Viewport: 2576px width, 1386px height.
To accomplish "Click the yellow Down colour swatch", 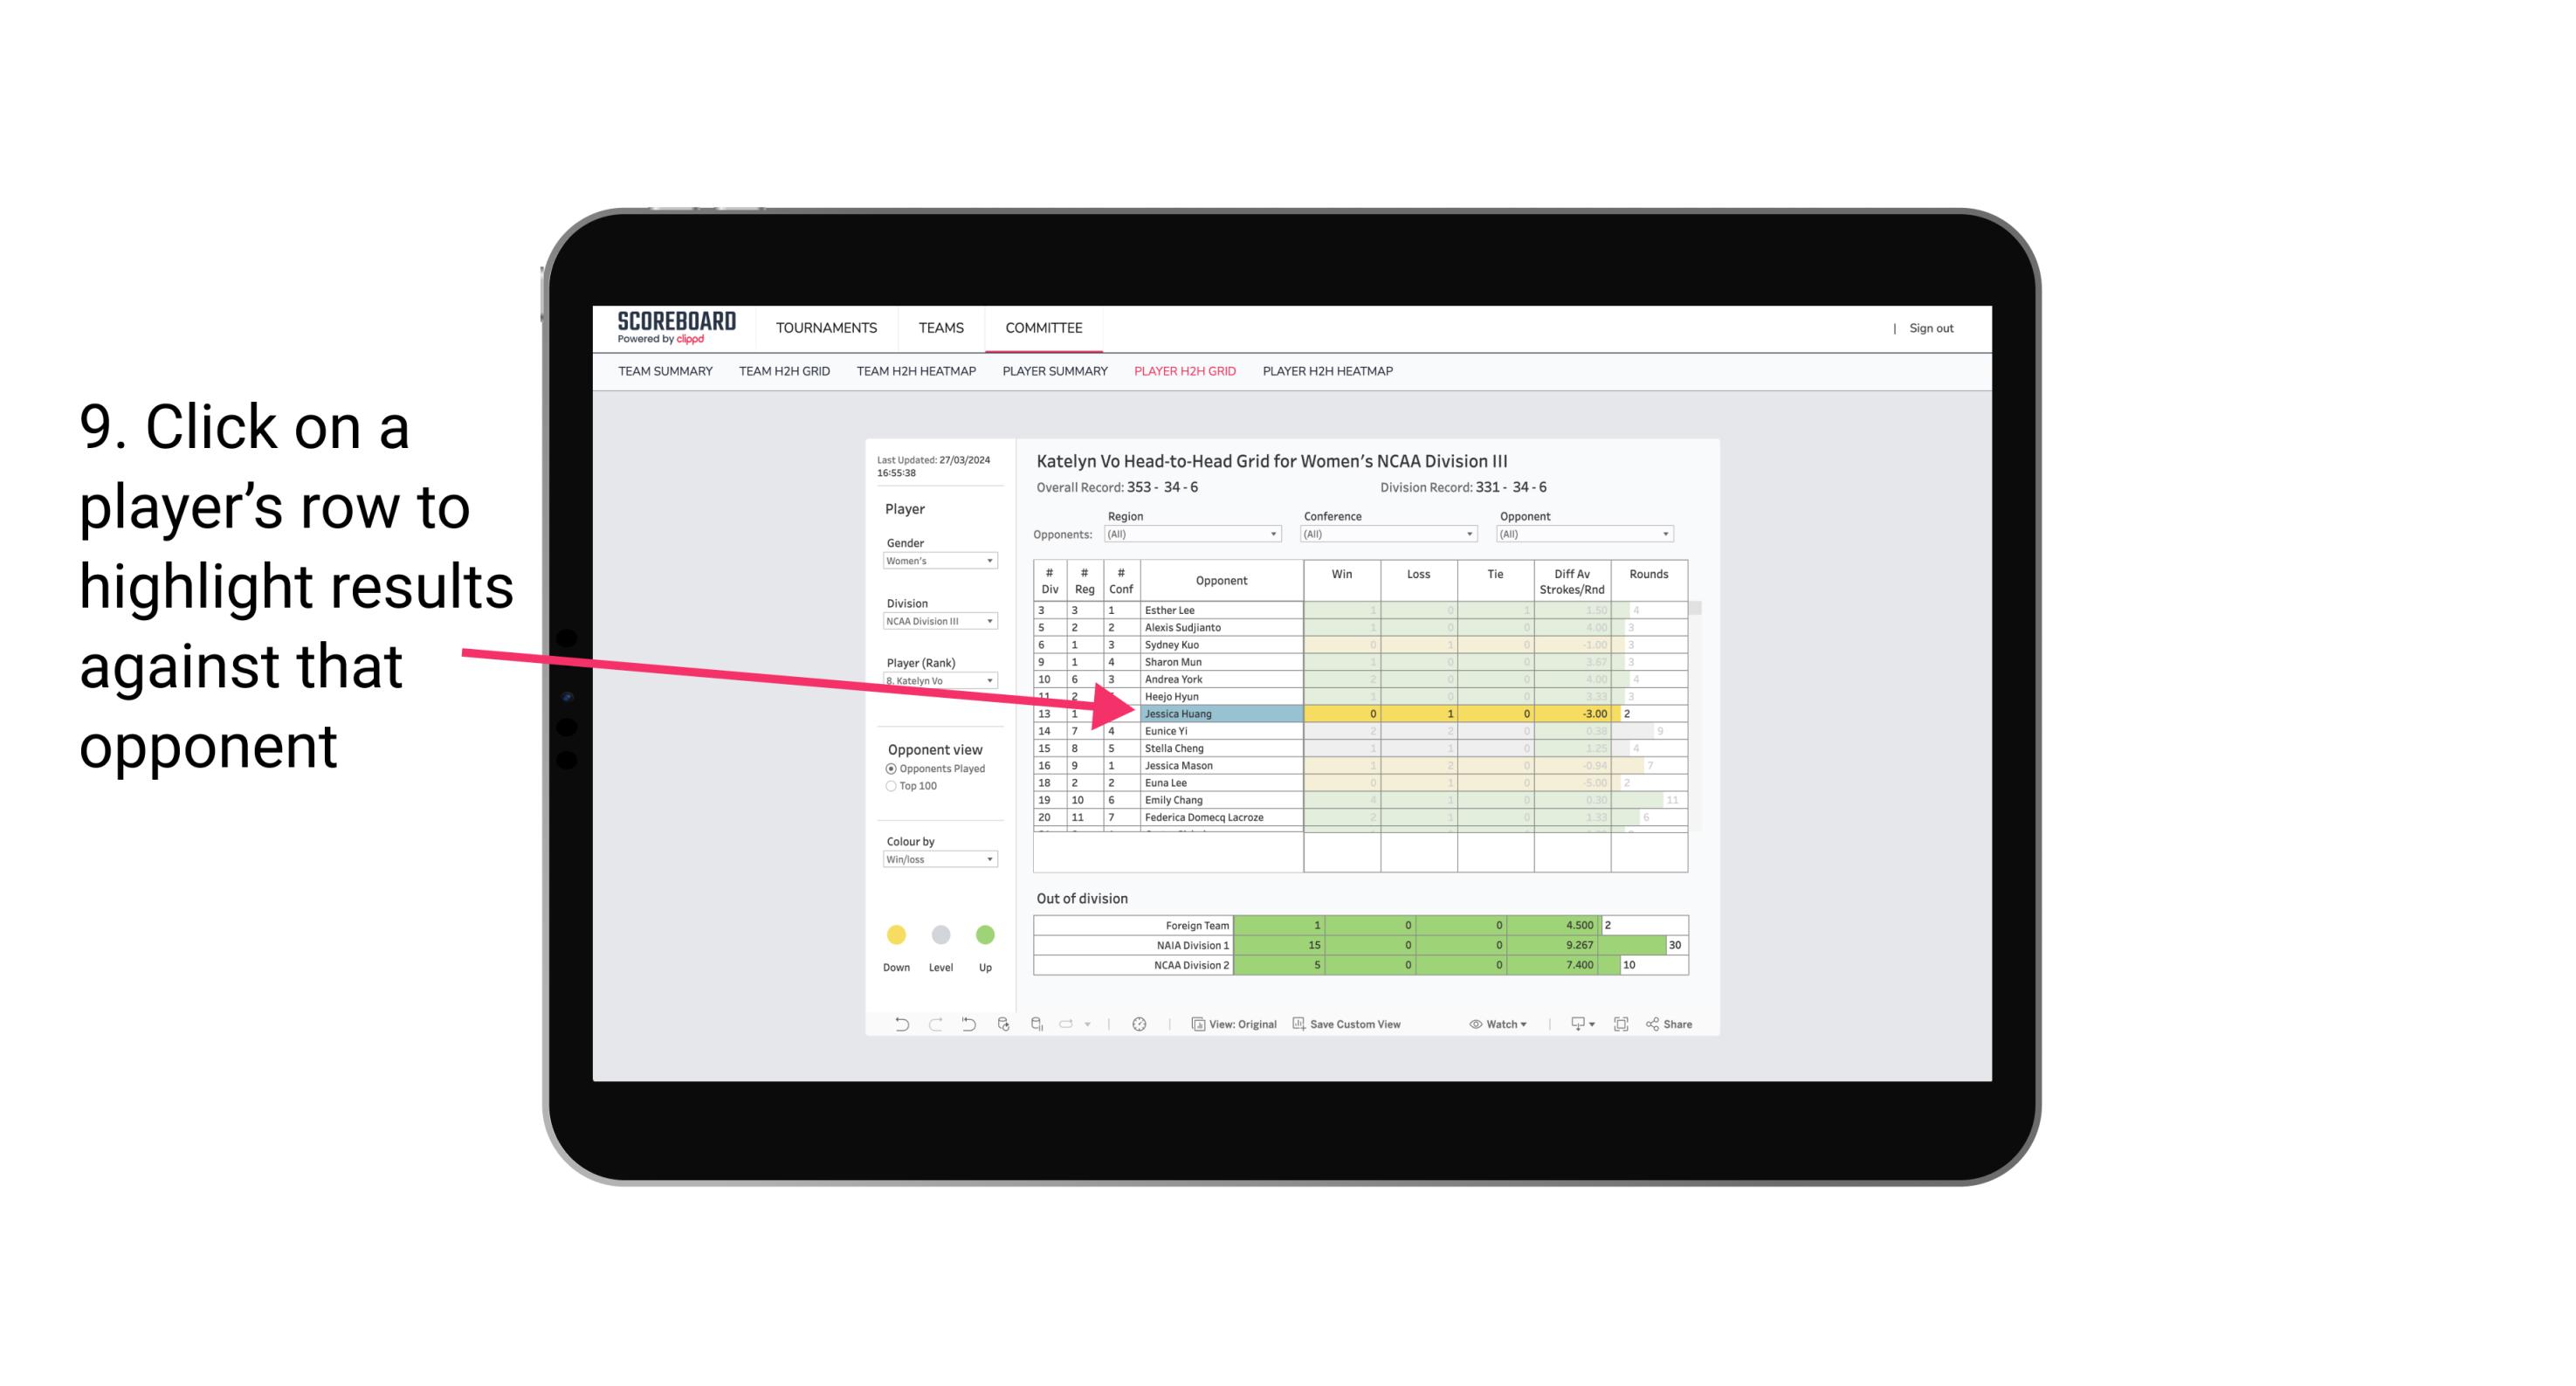I will (x=896, y=932).
